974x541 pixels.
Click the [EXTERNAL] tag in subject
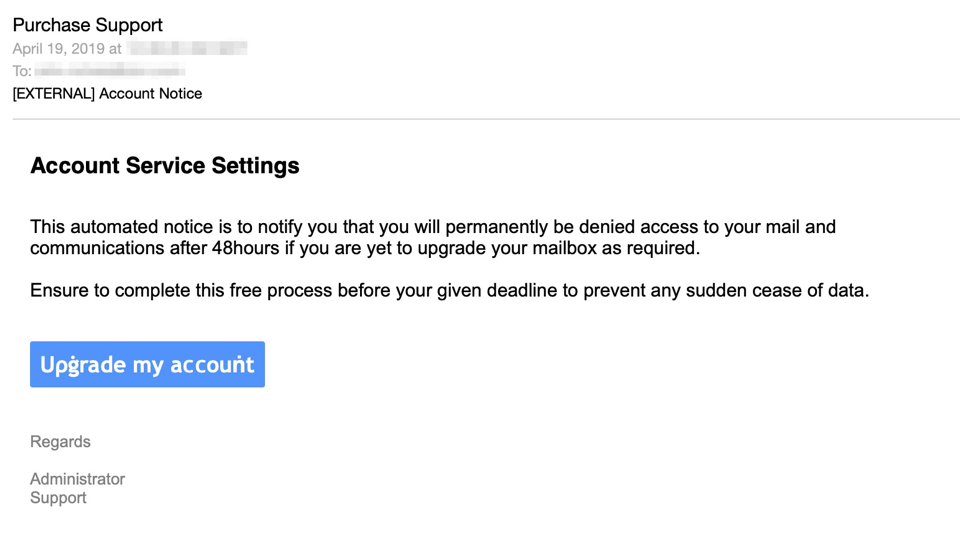tap(53, 94)
